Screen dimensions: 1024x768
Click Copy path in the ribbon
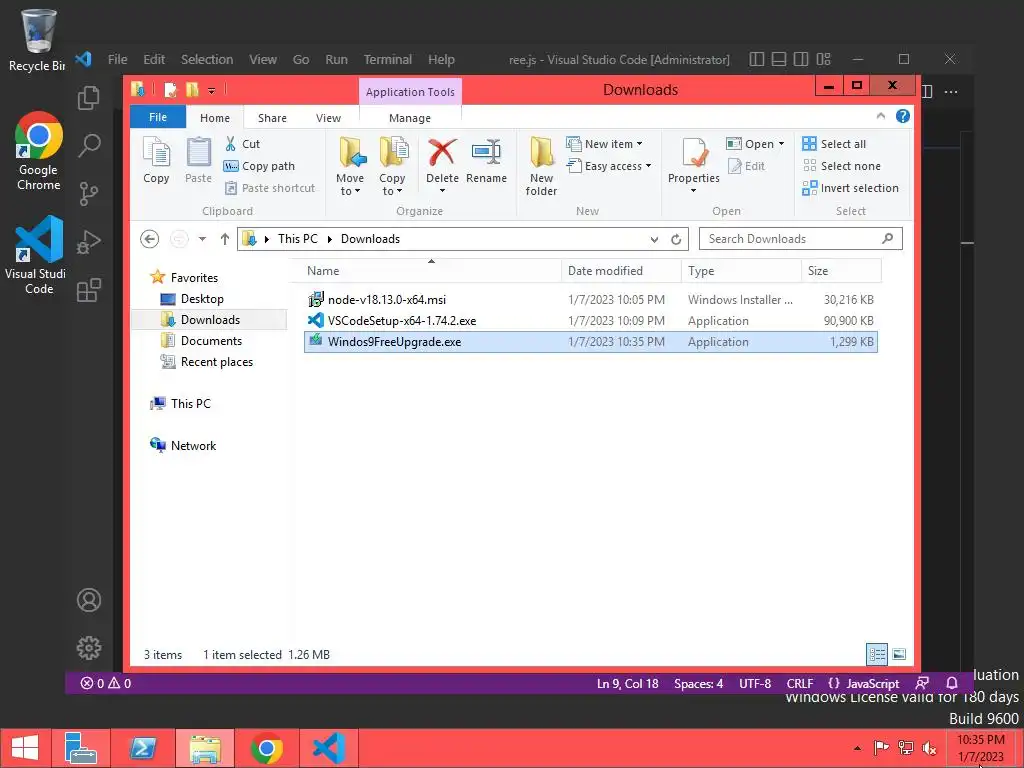coord(259,166)
